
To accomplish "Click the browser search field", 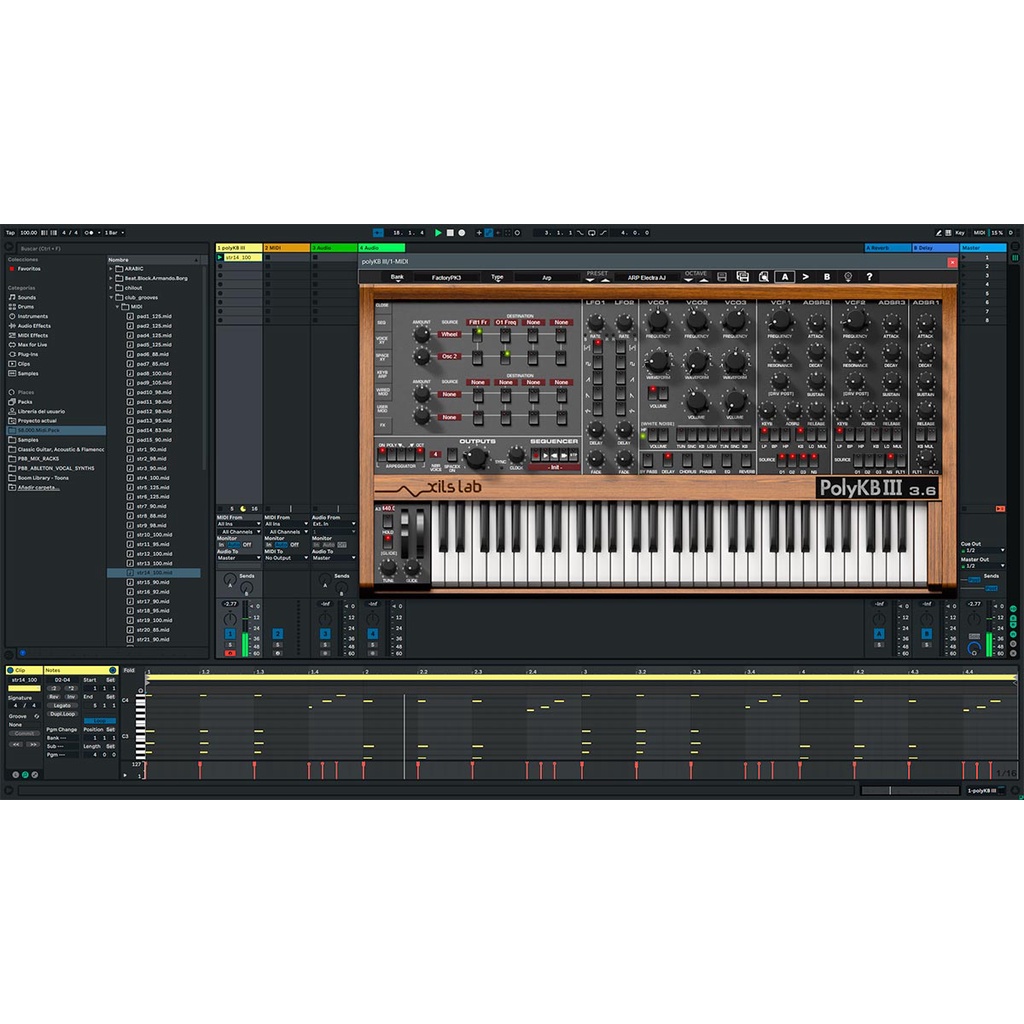I will pos(111,248).
